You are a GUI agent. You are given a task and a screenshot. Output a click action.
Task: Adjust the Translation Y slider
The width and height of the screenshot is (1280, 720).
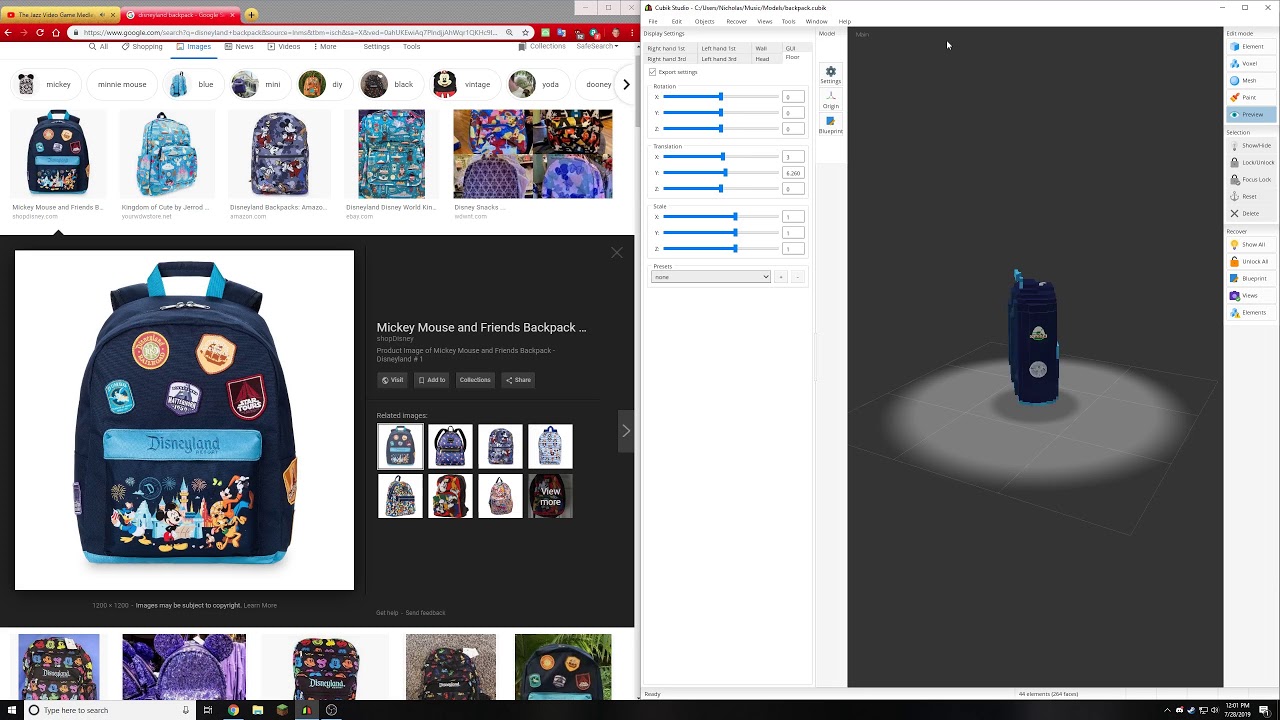tap(720, 173)
